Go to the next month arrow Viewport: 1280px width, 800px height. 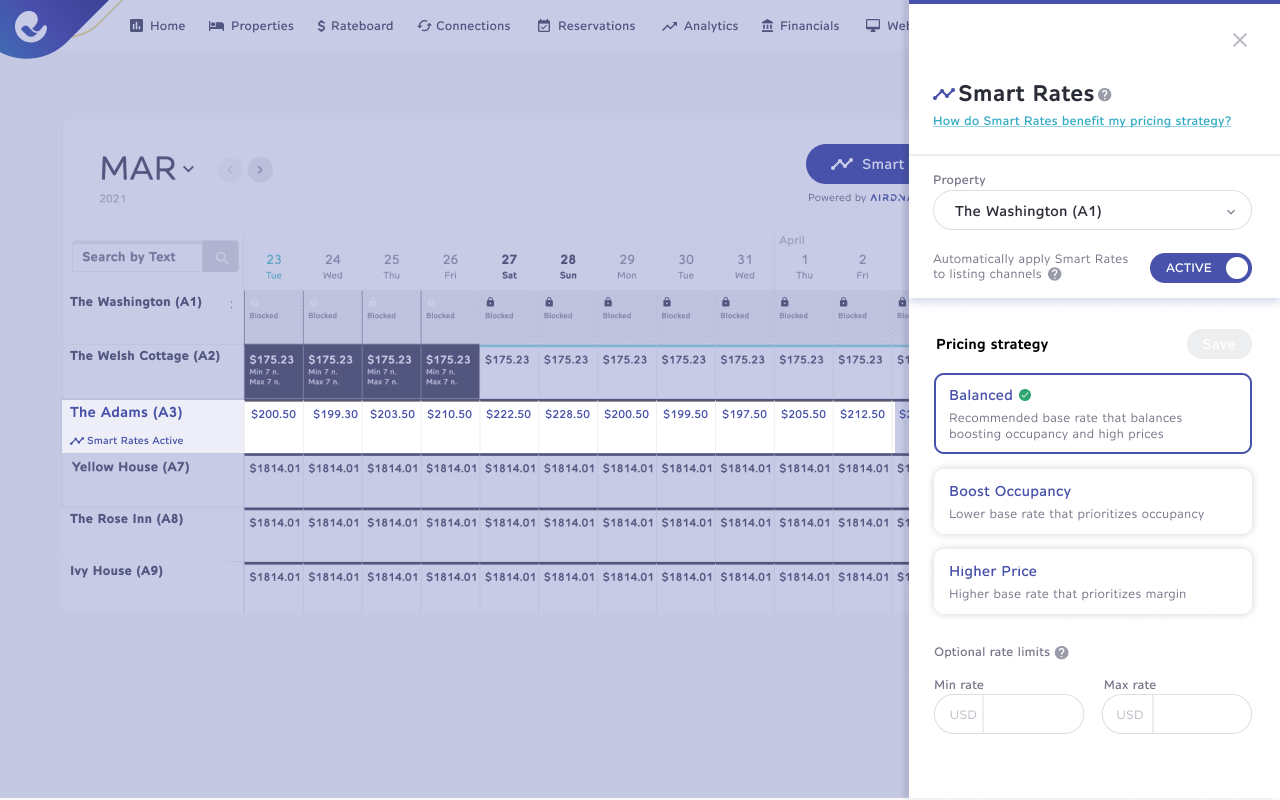(x=260, y=169)
